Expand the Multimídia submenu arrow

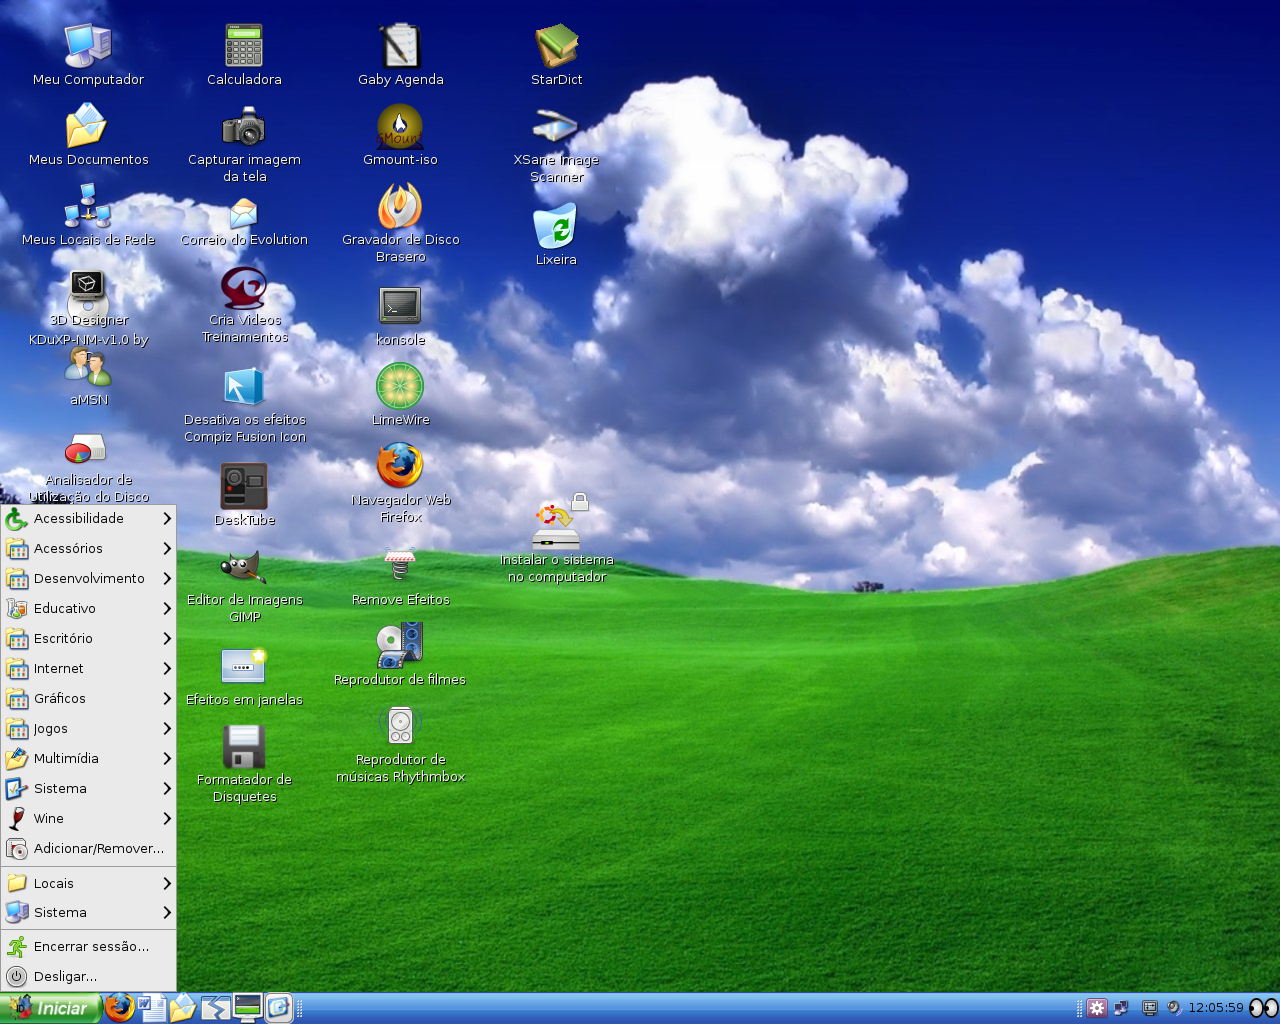click(x=167, y=758)
